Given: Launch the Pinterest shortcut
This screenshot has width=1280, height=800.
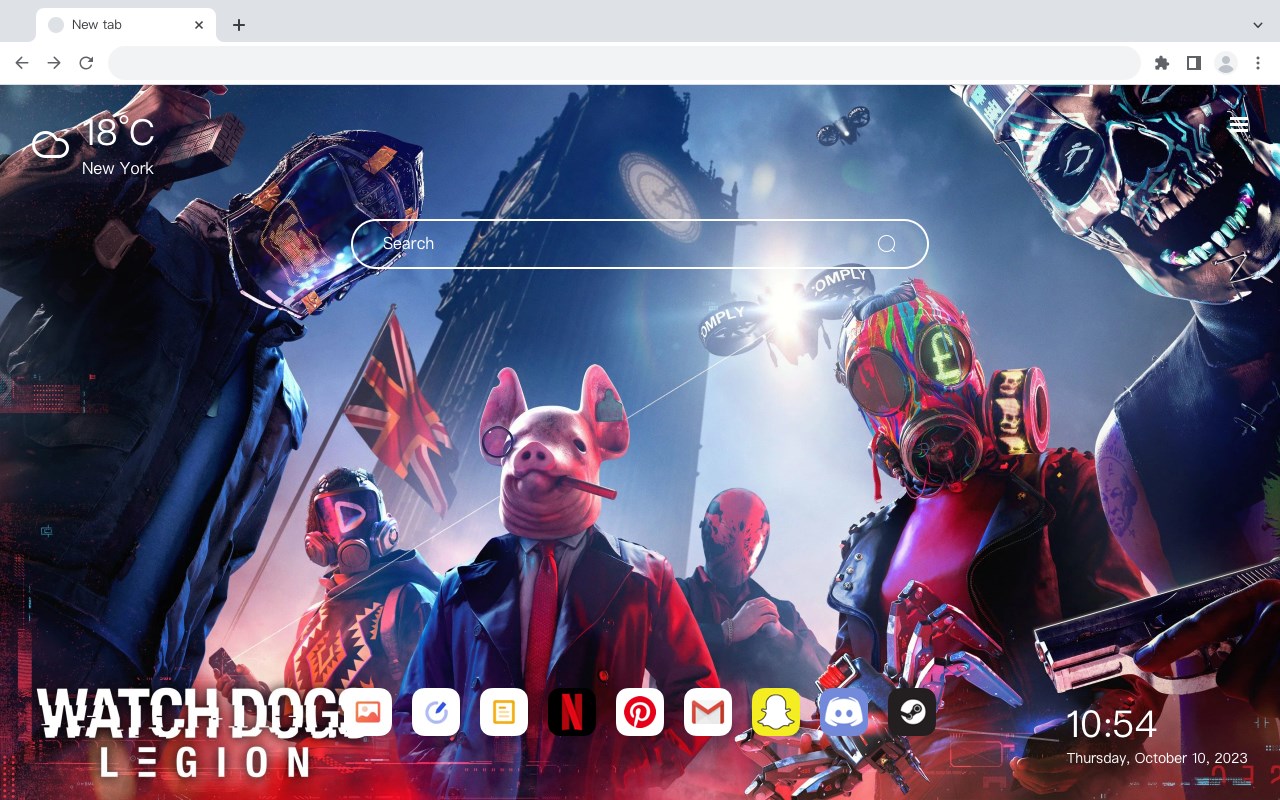Looking at the screenshot, I should click(640, 712).
